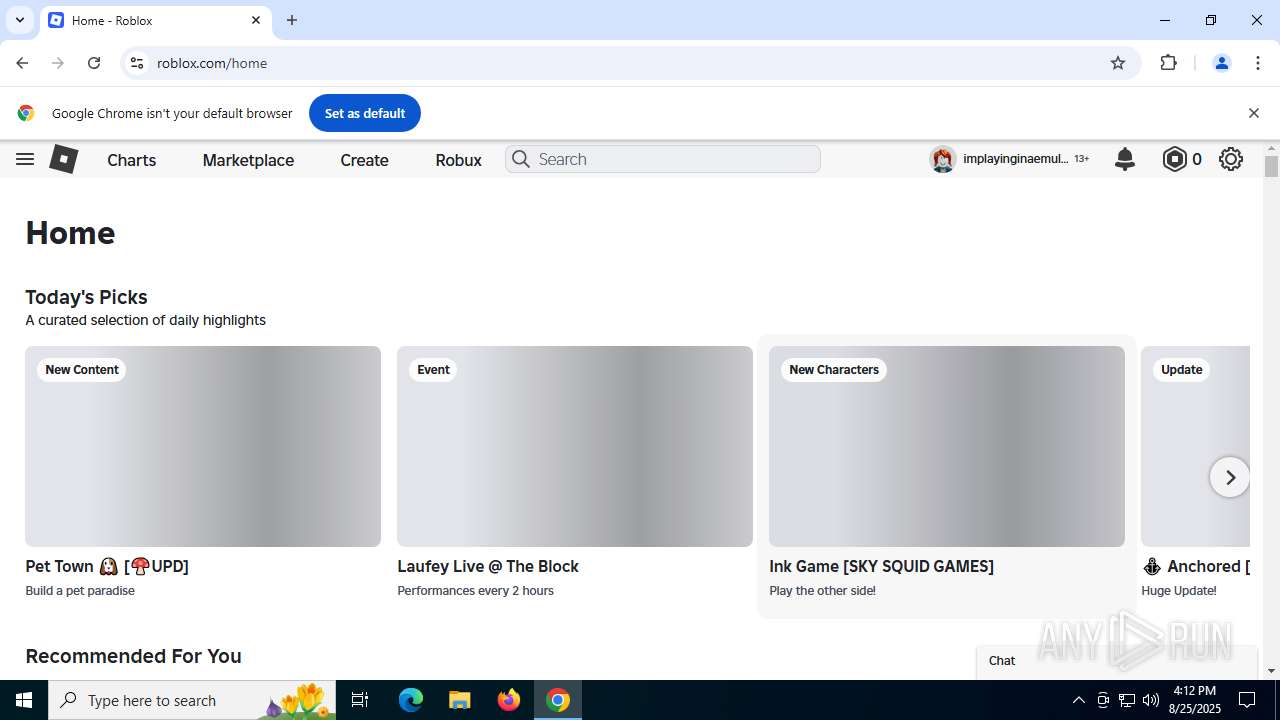
Task: Go to the Create page
Action: coord(364,160)
